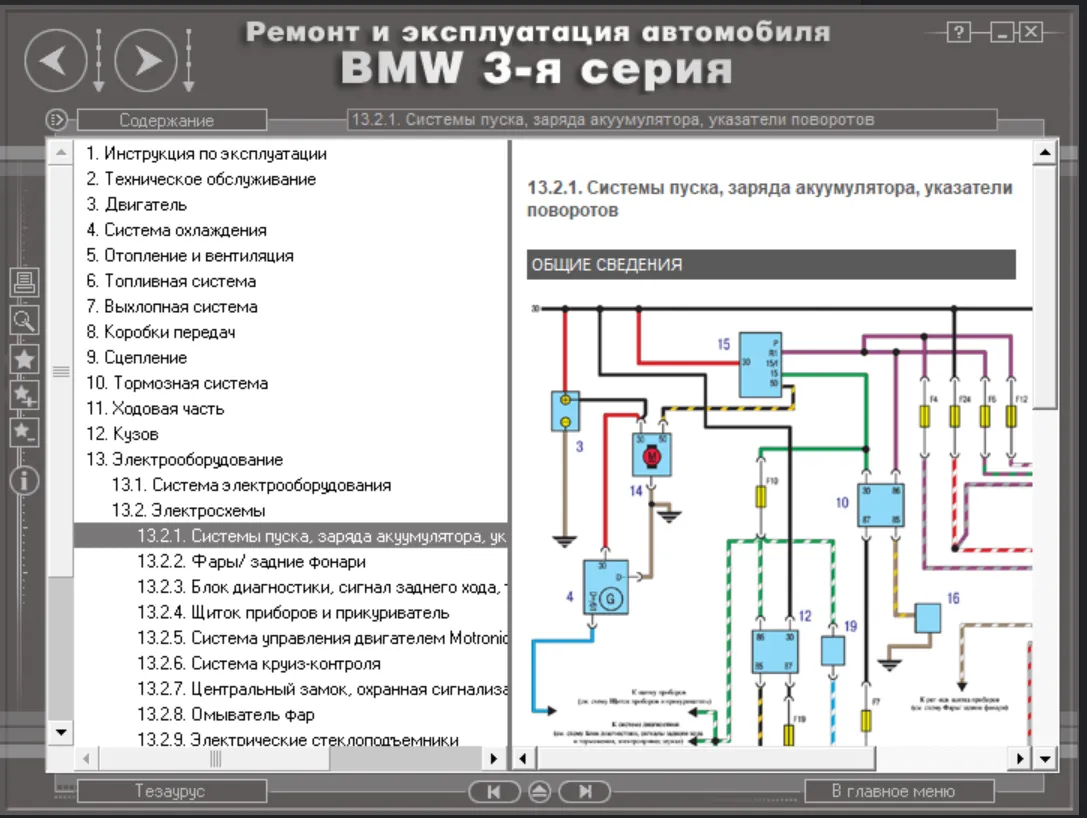Toggle contents panel with small arrow icon
The image size is (1087, 818).
57,120
